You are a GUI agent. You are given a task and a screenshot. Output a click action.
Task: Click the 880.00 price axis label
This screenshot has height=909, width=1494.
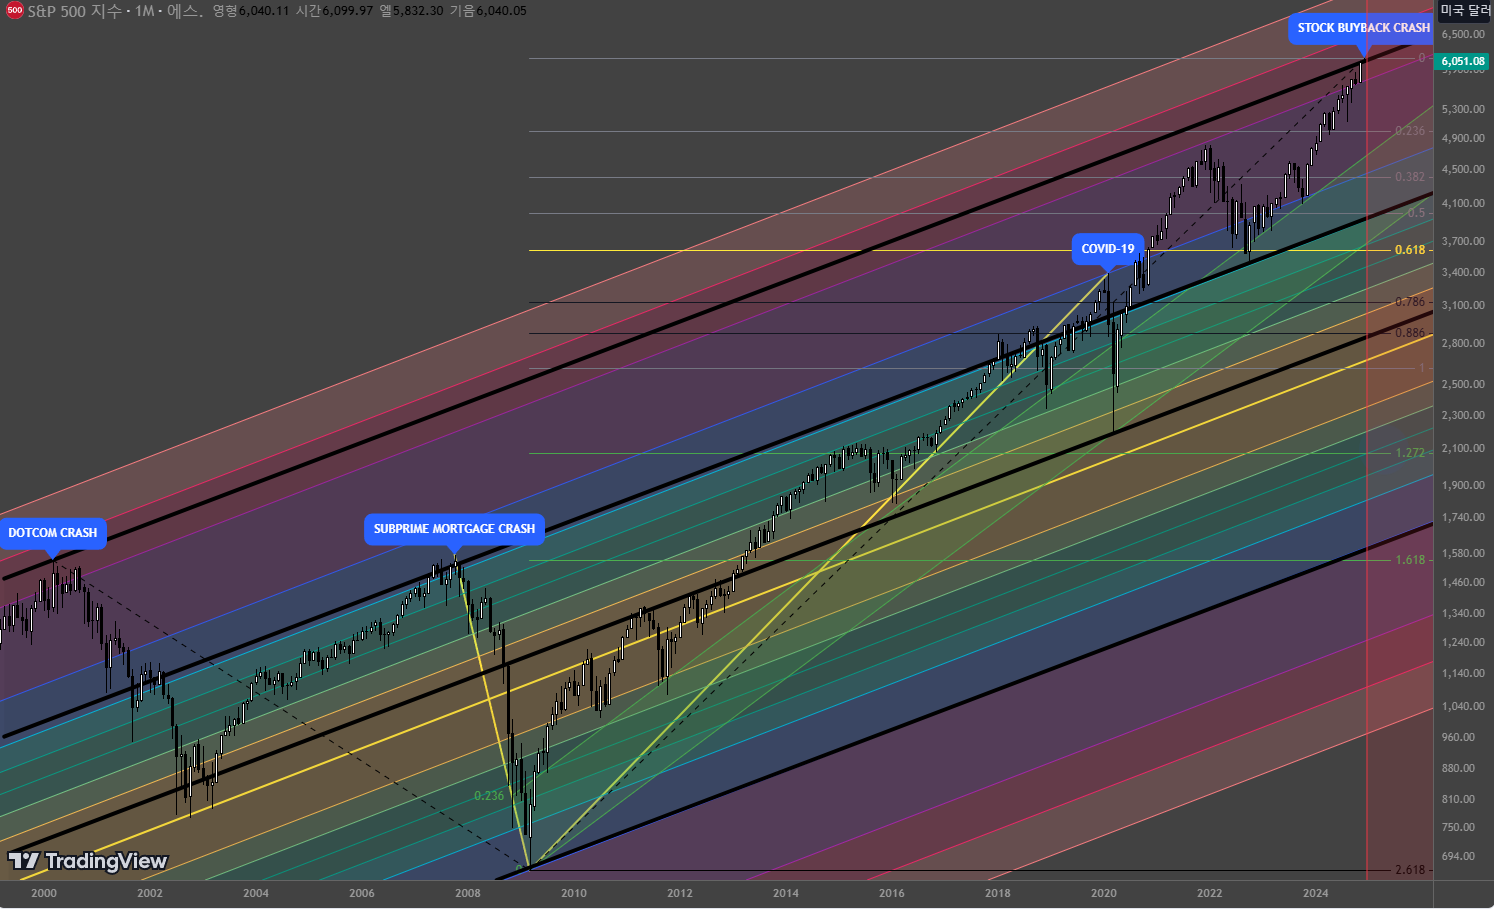click(x=1459, y=768)
